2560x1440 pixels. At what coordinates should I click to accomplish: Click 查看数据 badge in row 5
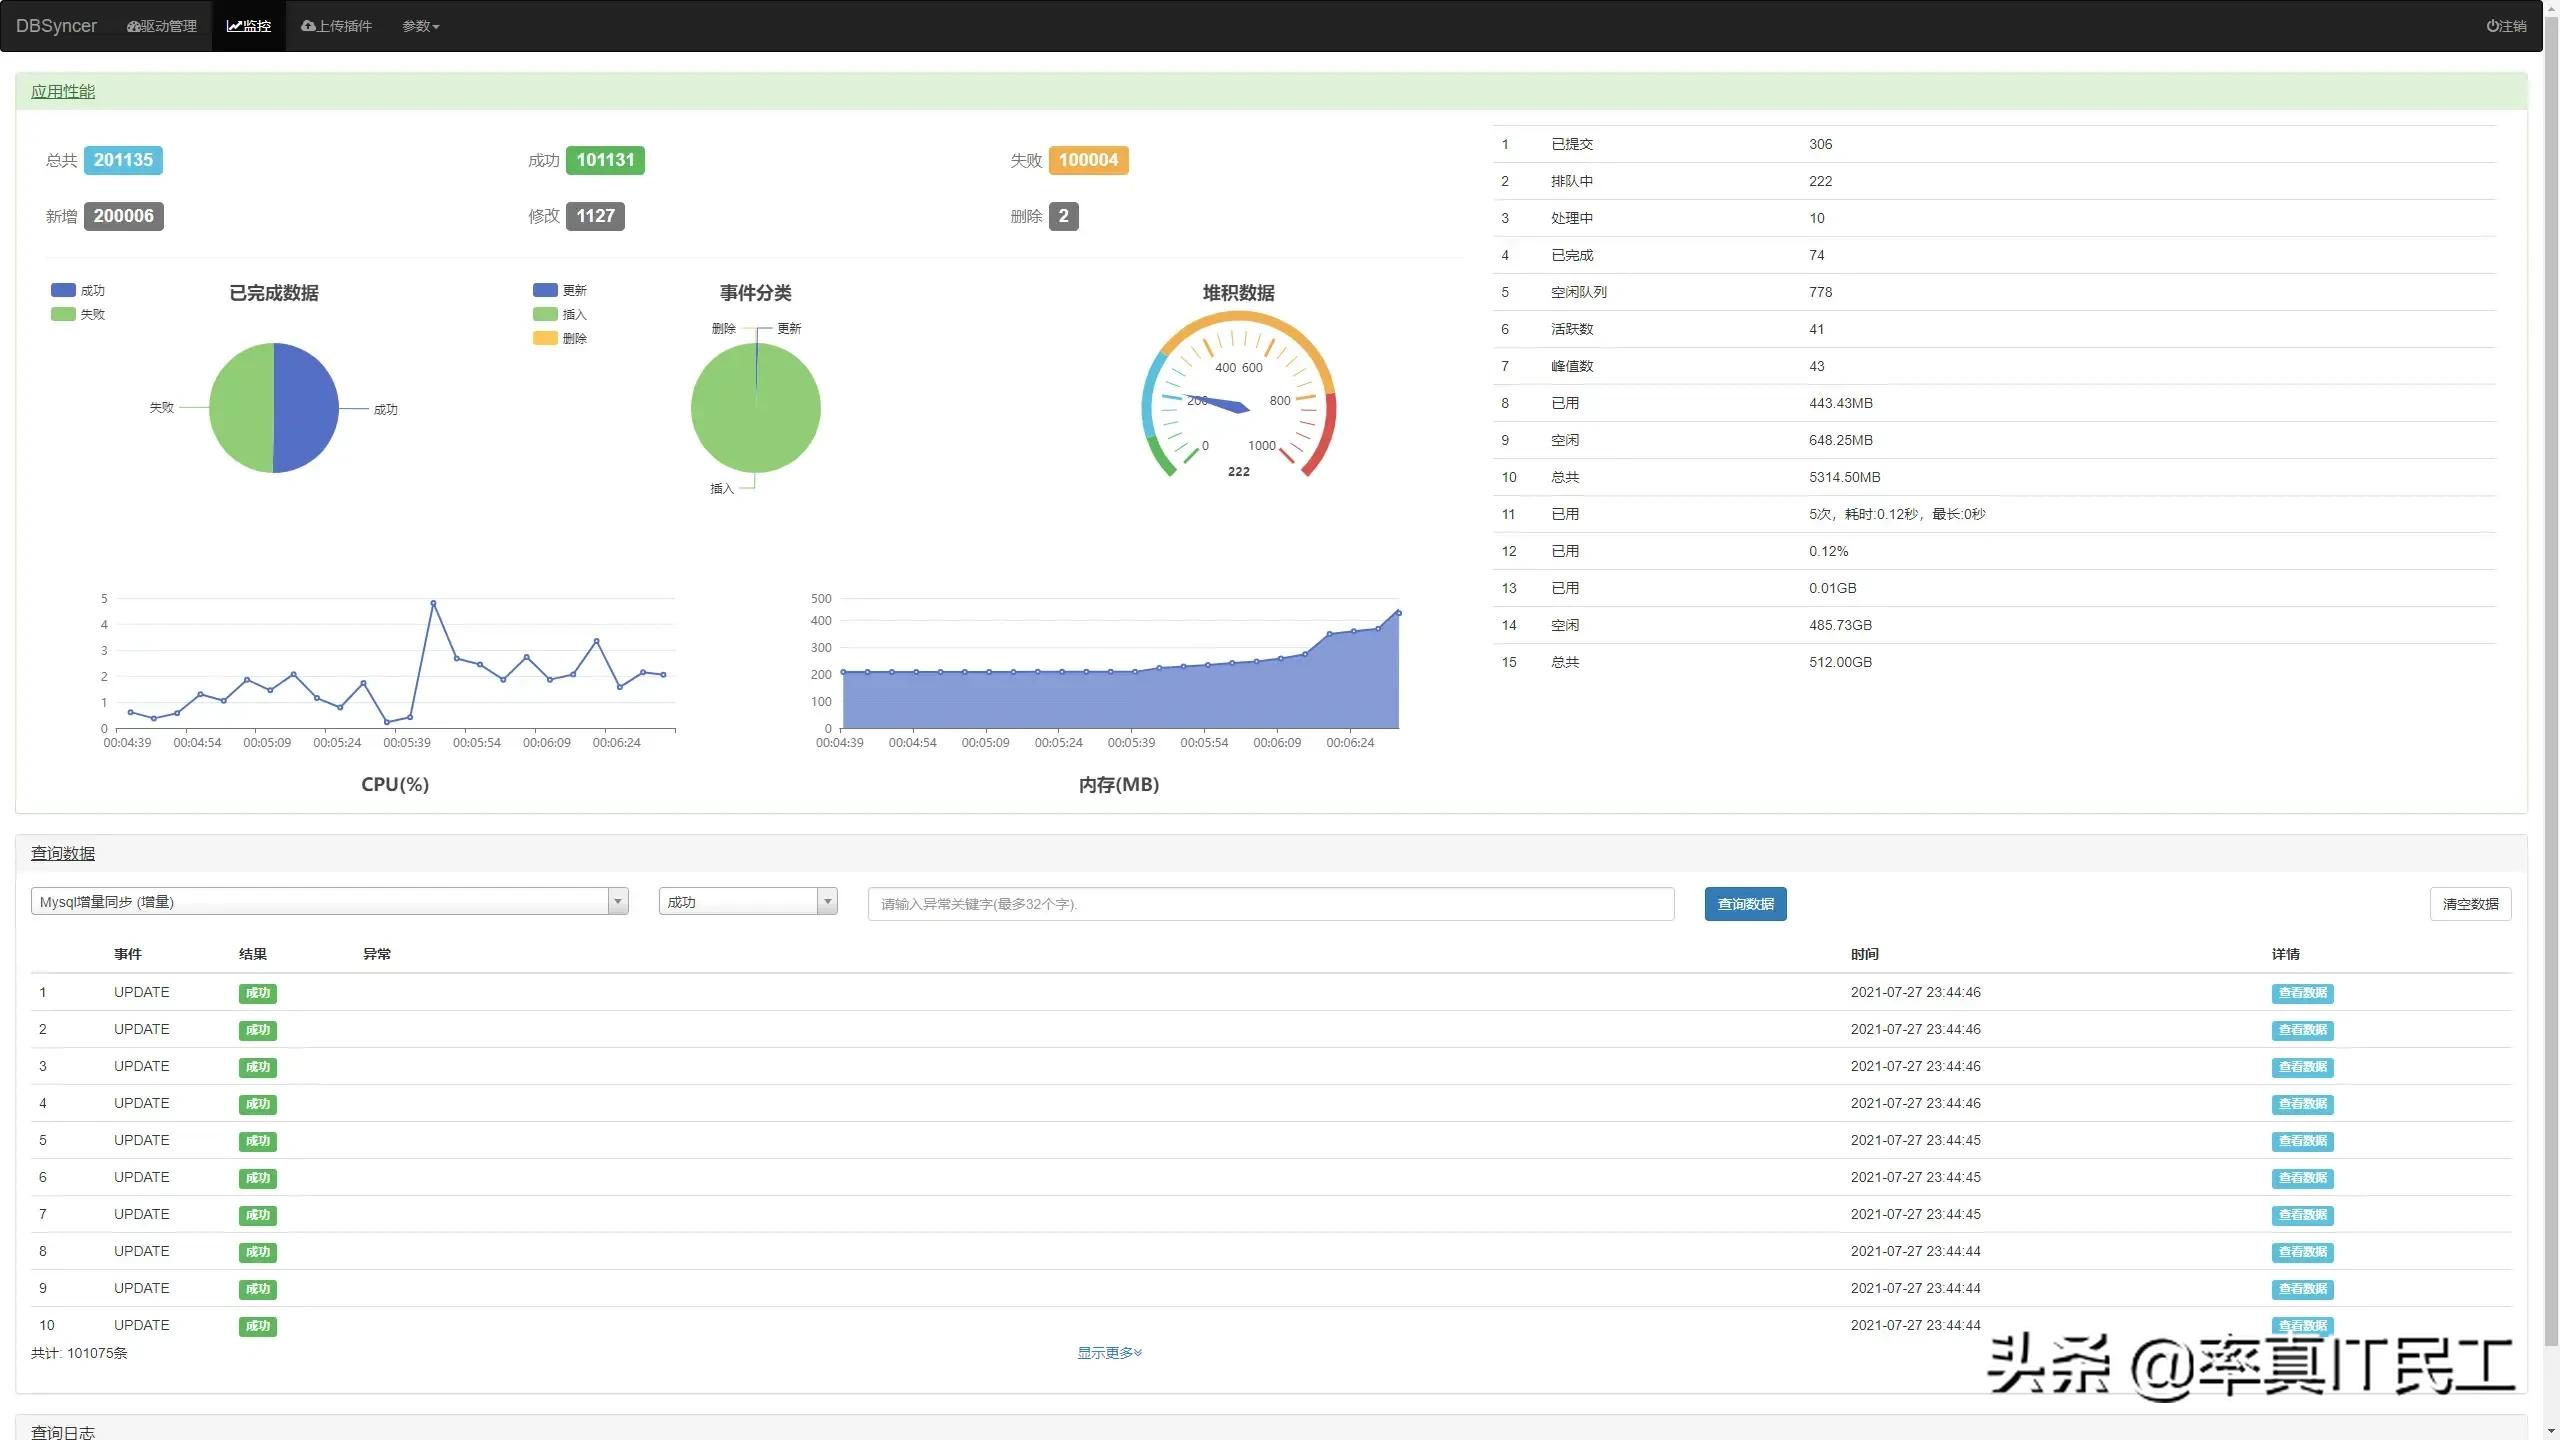coord(2302,1141)
